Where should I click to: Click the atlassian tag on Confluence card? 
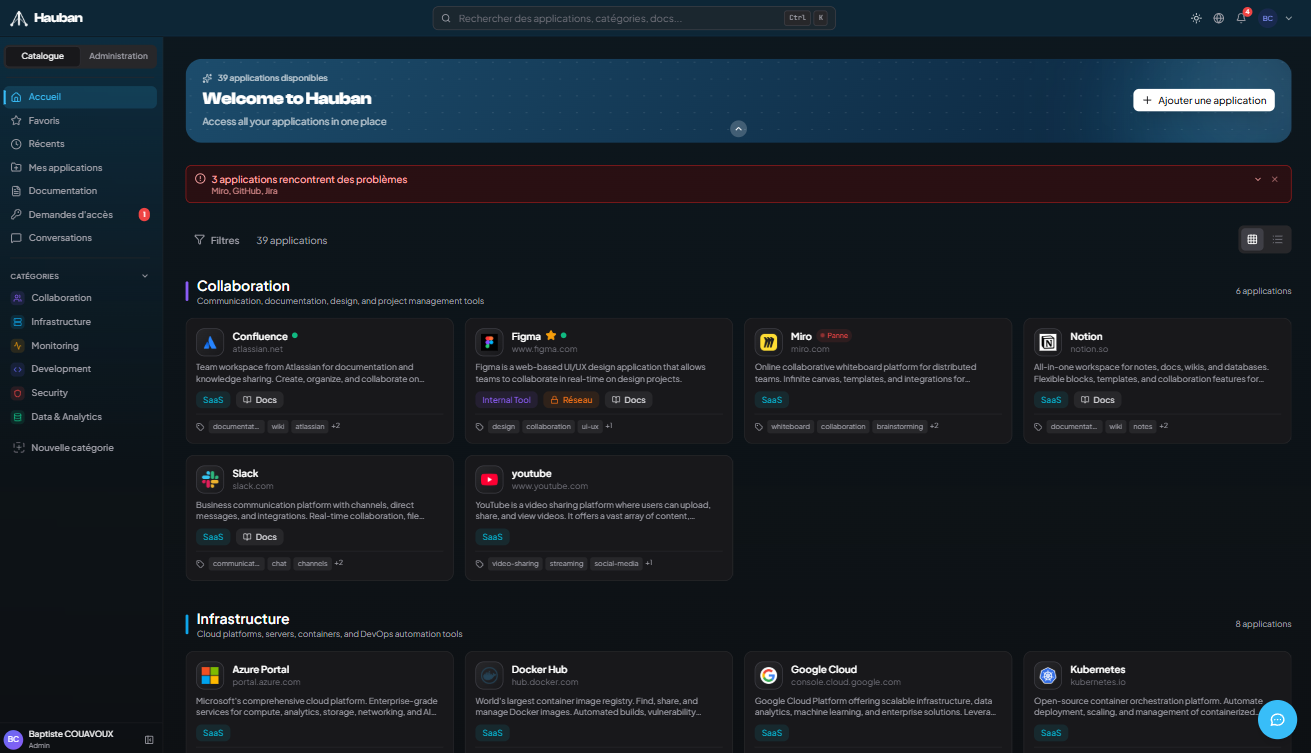pos(310,426)
